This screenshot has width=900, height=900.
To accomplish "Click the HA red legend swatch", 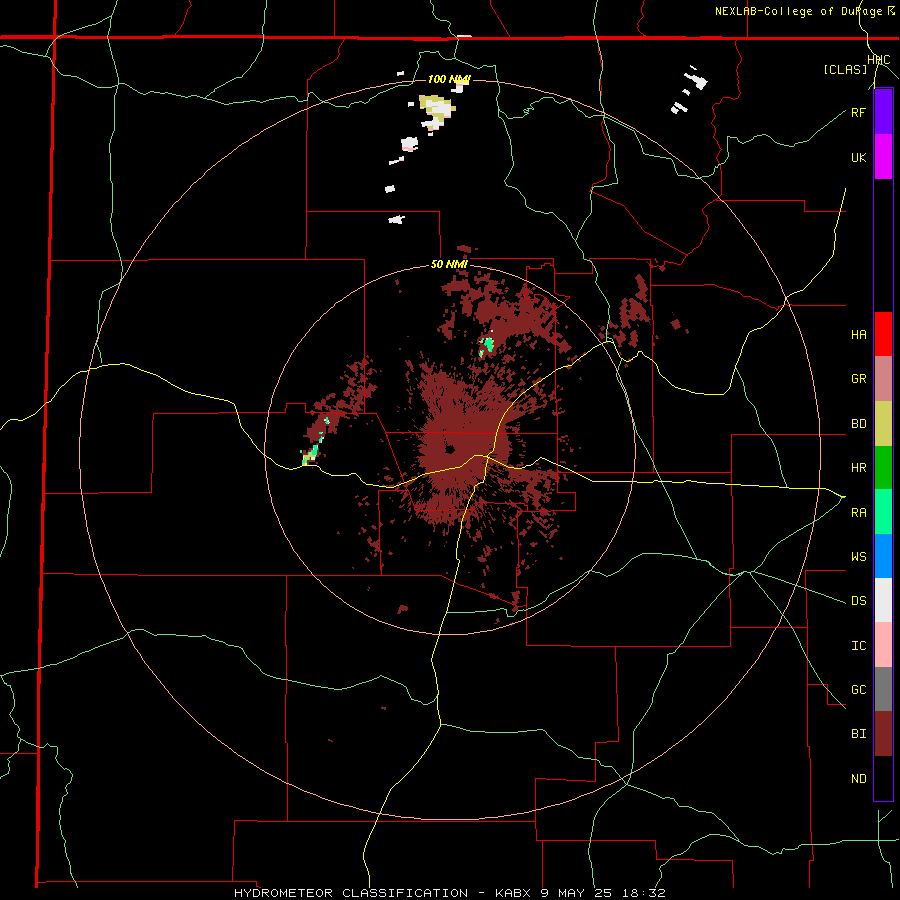I will pyautogui.click(x=883, y=334).
